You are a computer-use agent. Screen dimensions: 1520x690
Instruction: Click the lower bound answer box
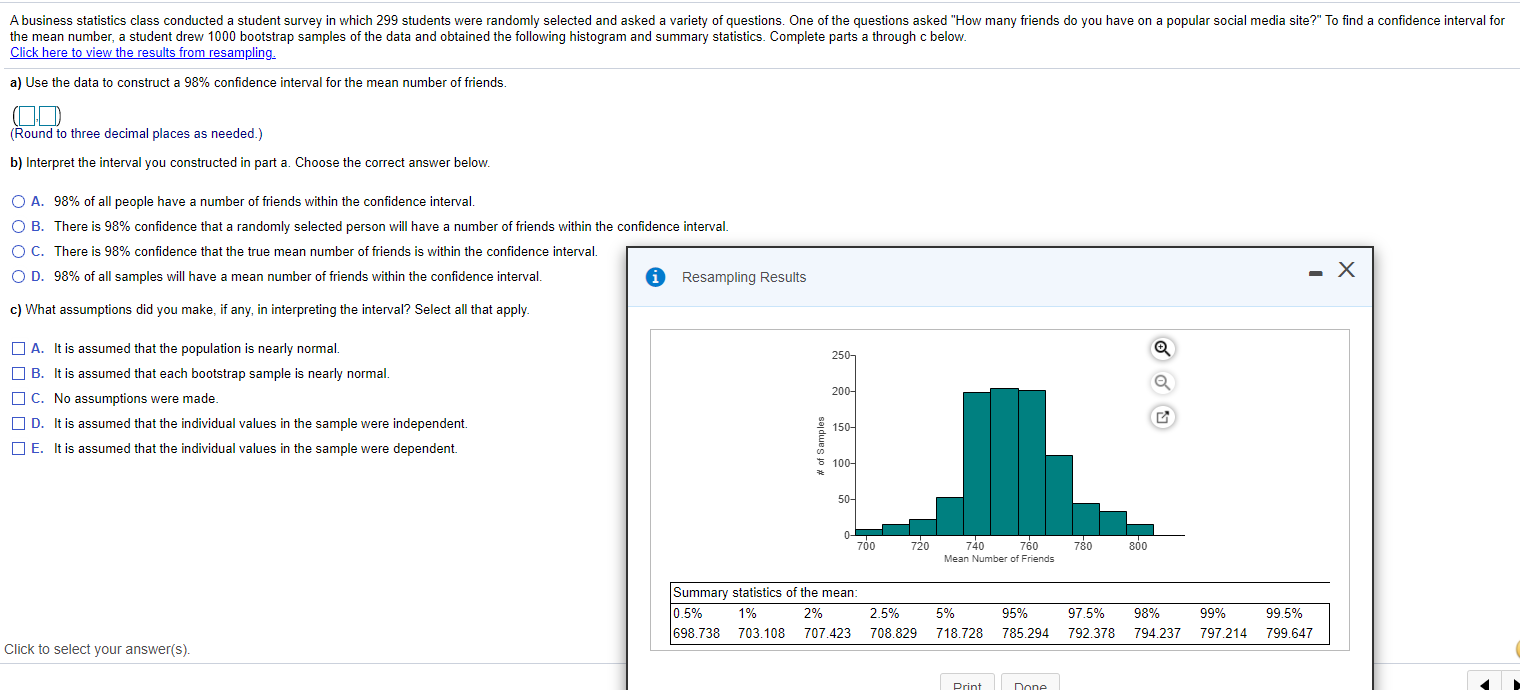point(27,116)
